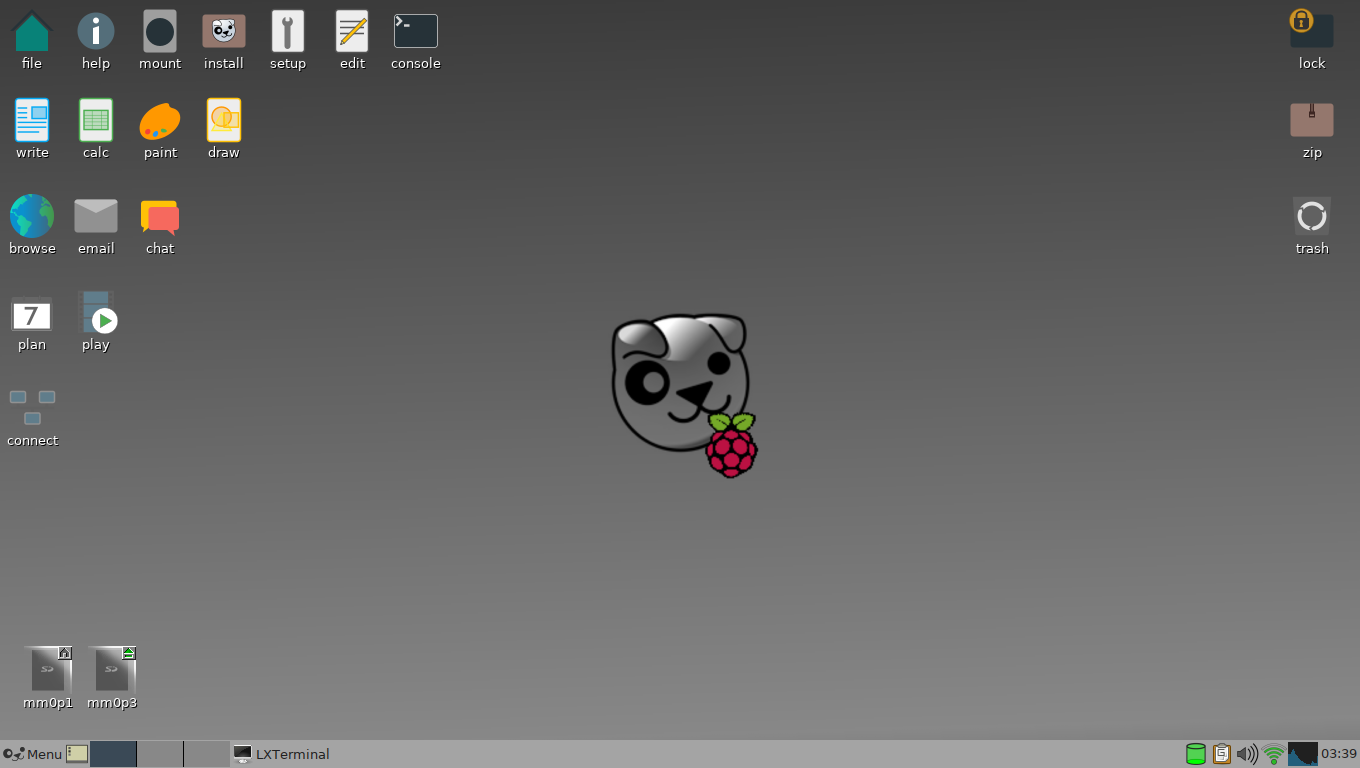
Task: Open the console terminal icon
Action: 416,31
